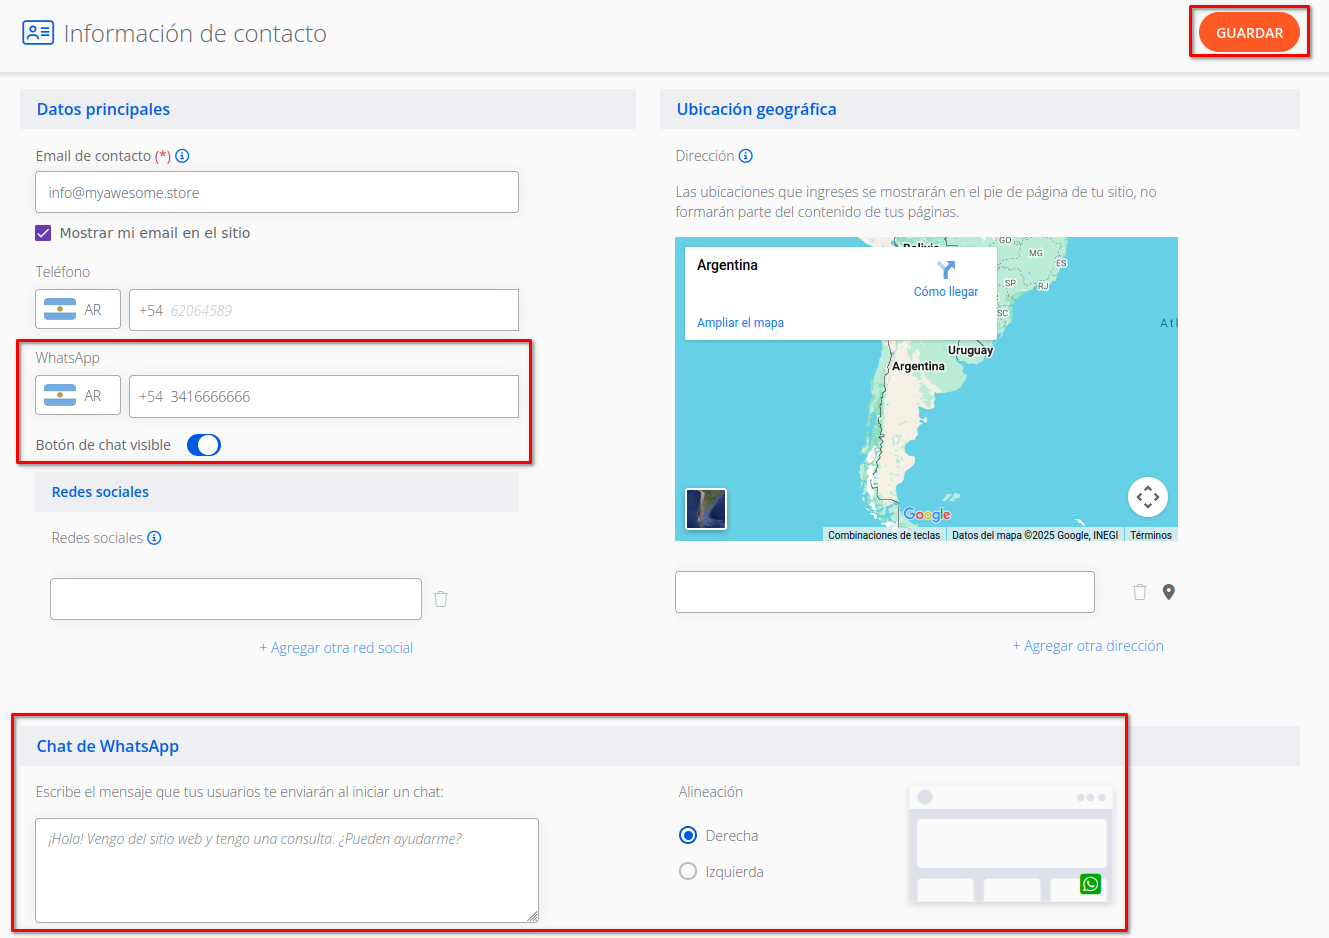The image size is (1329, 938).
Task: Click the WhatsApp chat message textarea
Action: tap(286, 870)
